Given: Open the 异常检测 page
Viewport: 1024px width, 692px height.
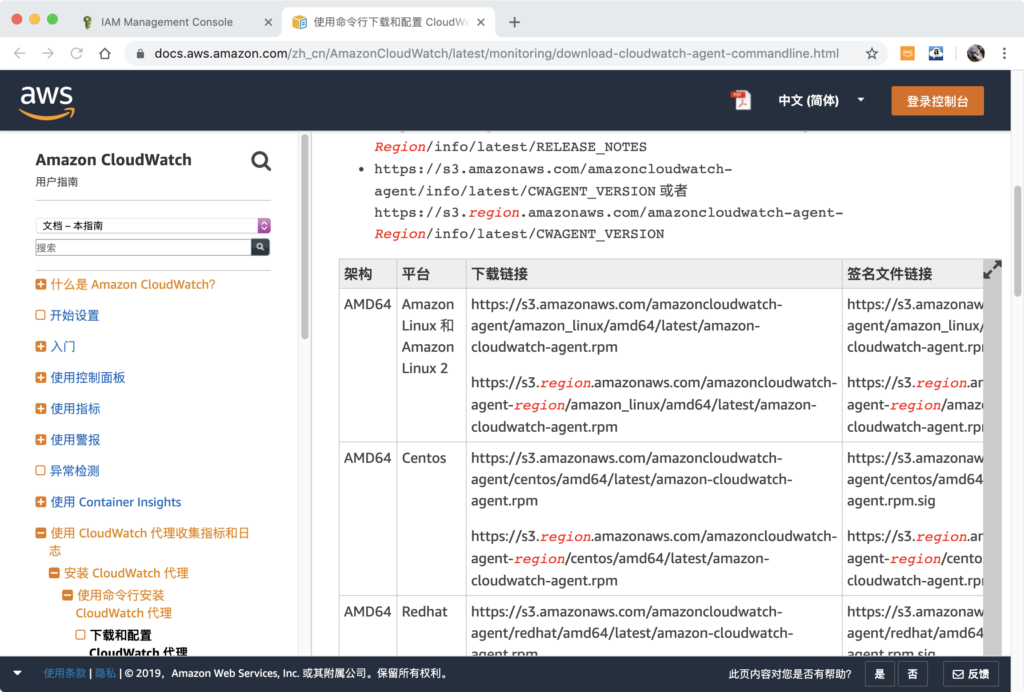Looking at the screenshot, I should (x=74, y=471).
